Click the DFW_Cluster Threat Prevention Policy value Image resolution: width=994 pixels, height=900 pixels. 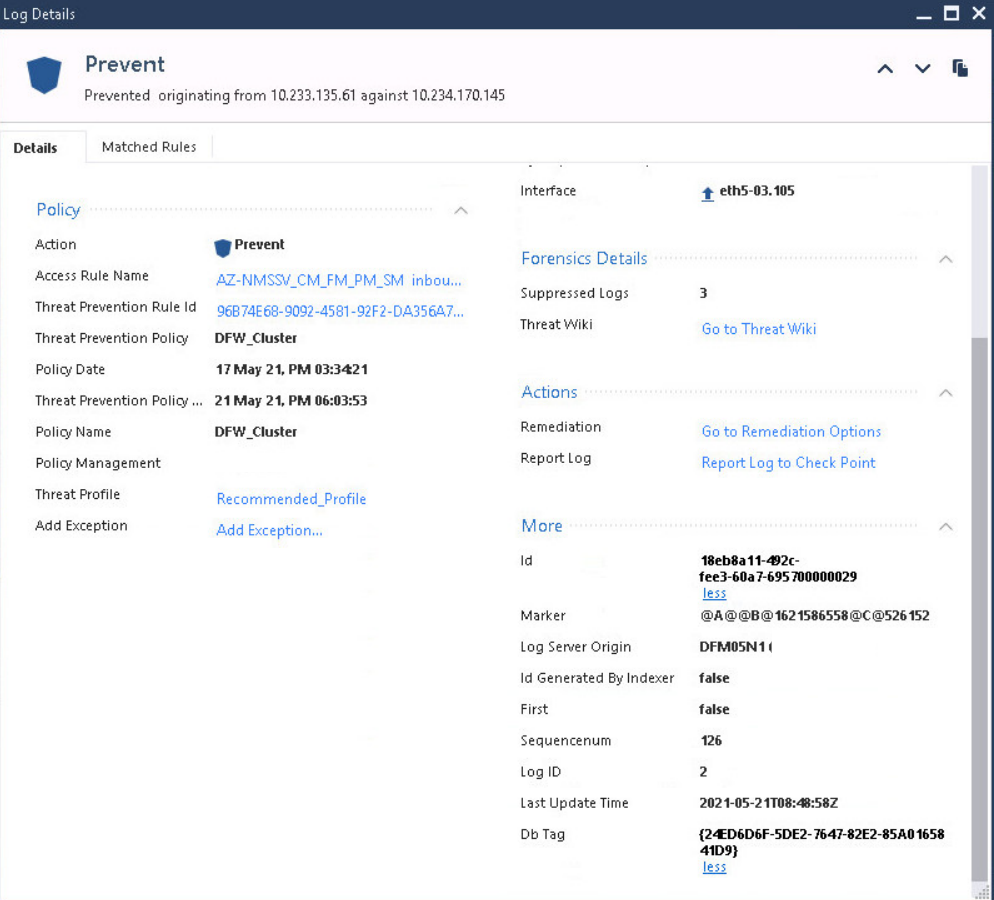pyautogui.click(x=255, y=338)
